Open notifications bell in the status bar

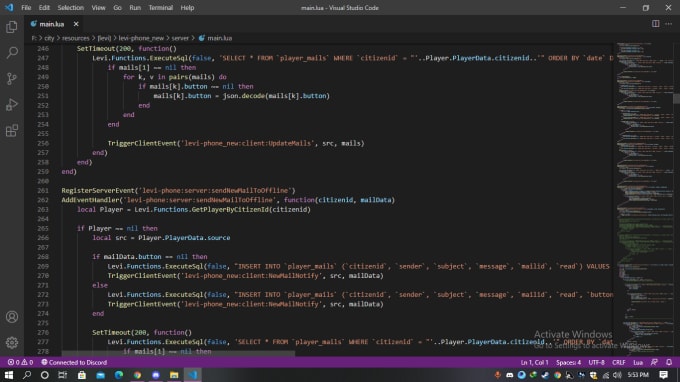point(669,362)
